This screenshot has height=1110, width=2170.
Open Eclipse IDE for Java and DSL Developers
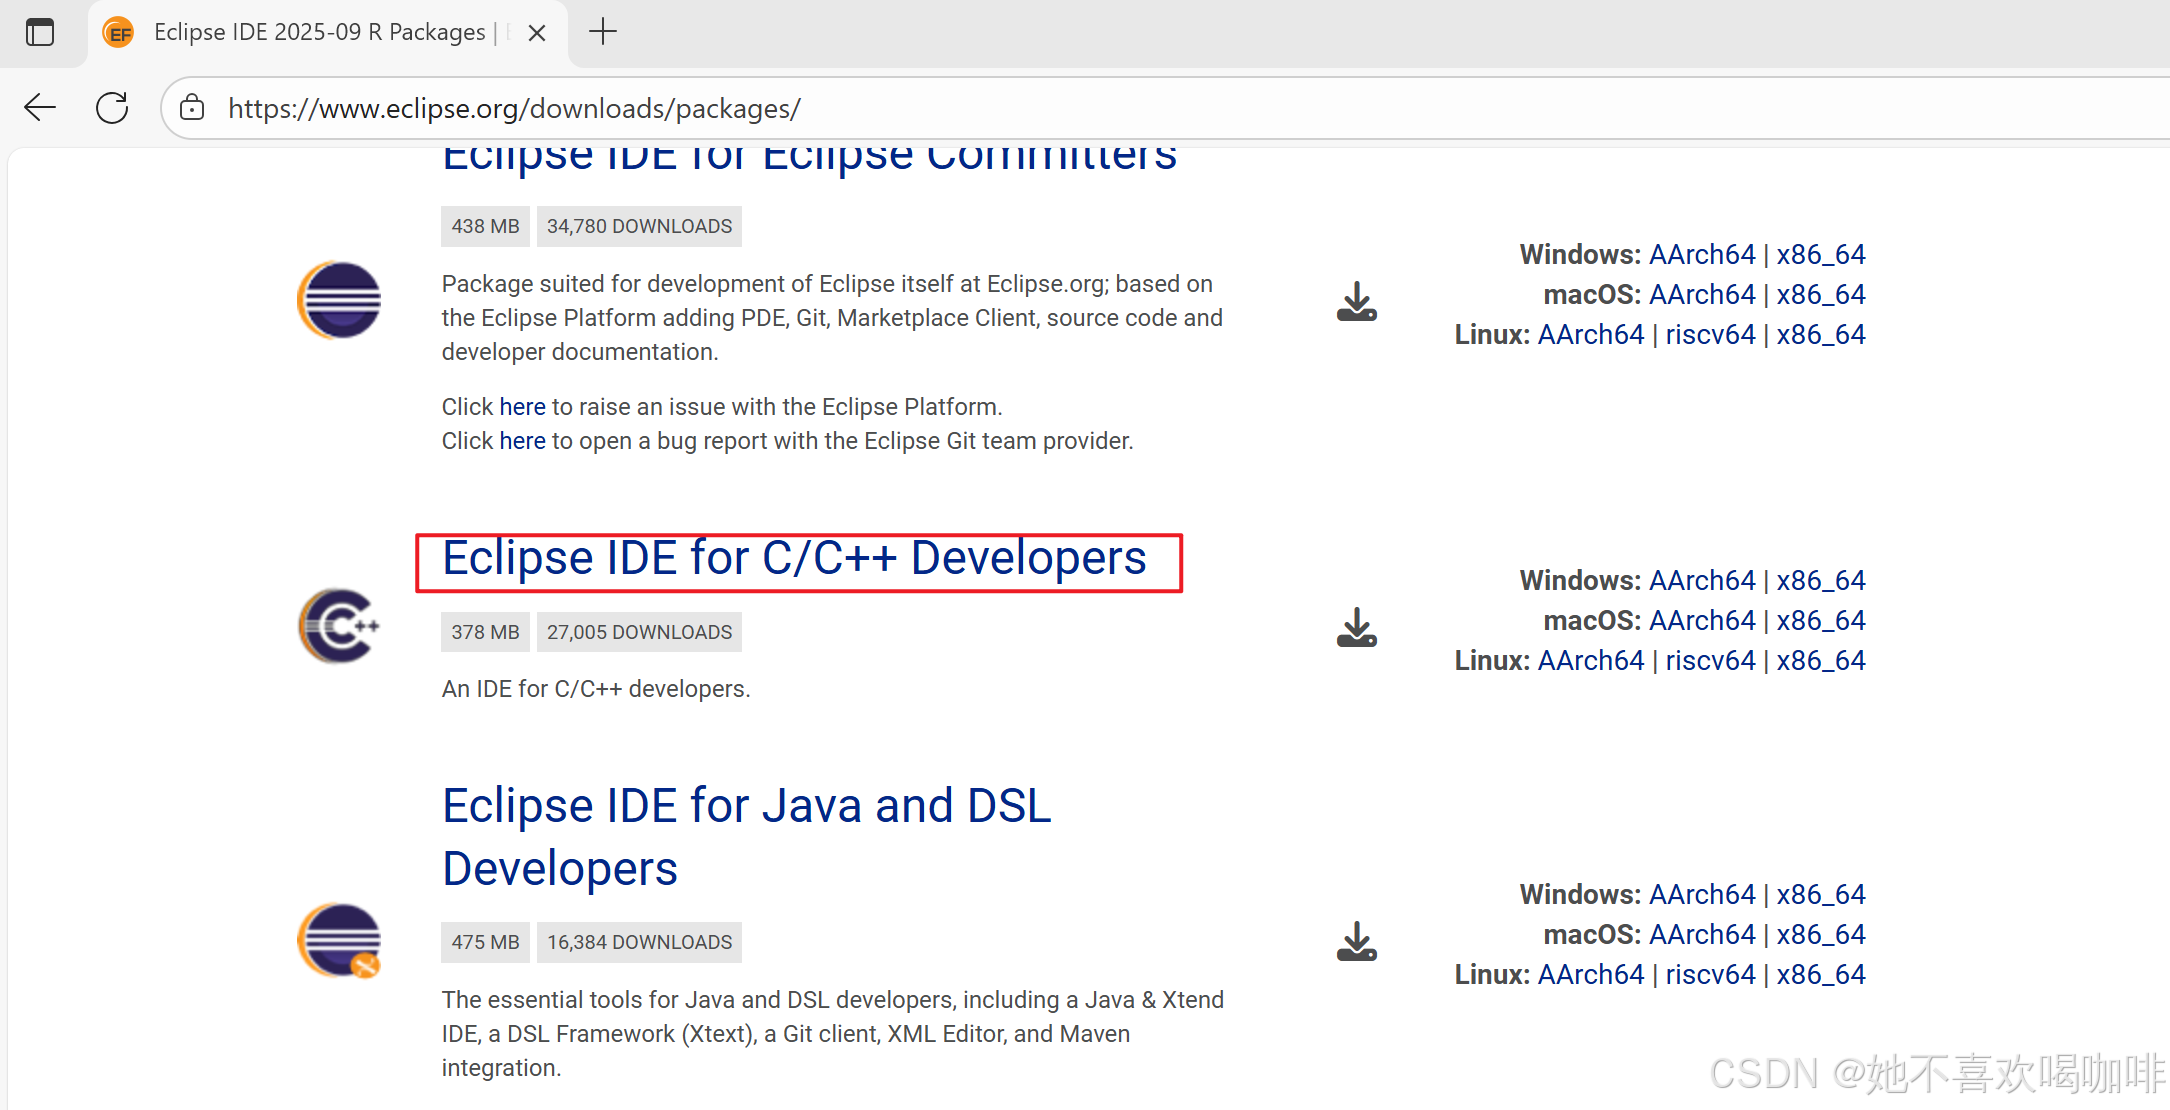[746, 806]
